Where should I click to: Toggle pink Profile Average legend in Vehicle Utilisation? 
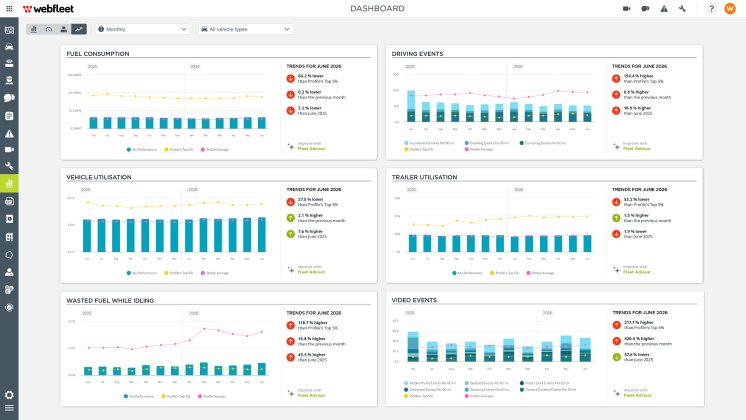click(x=215, y=273)
